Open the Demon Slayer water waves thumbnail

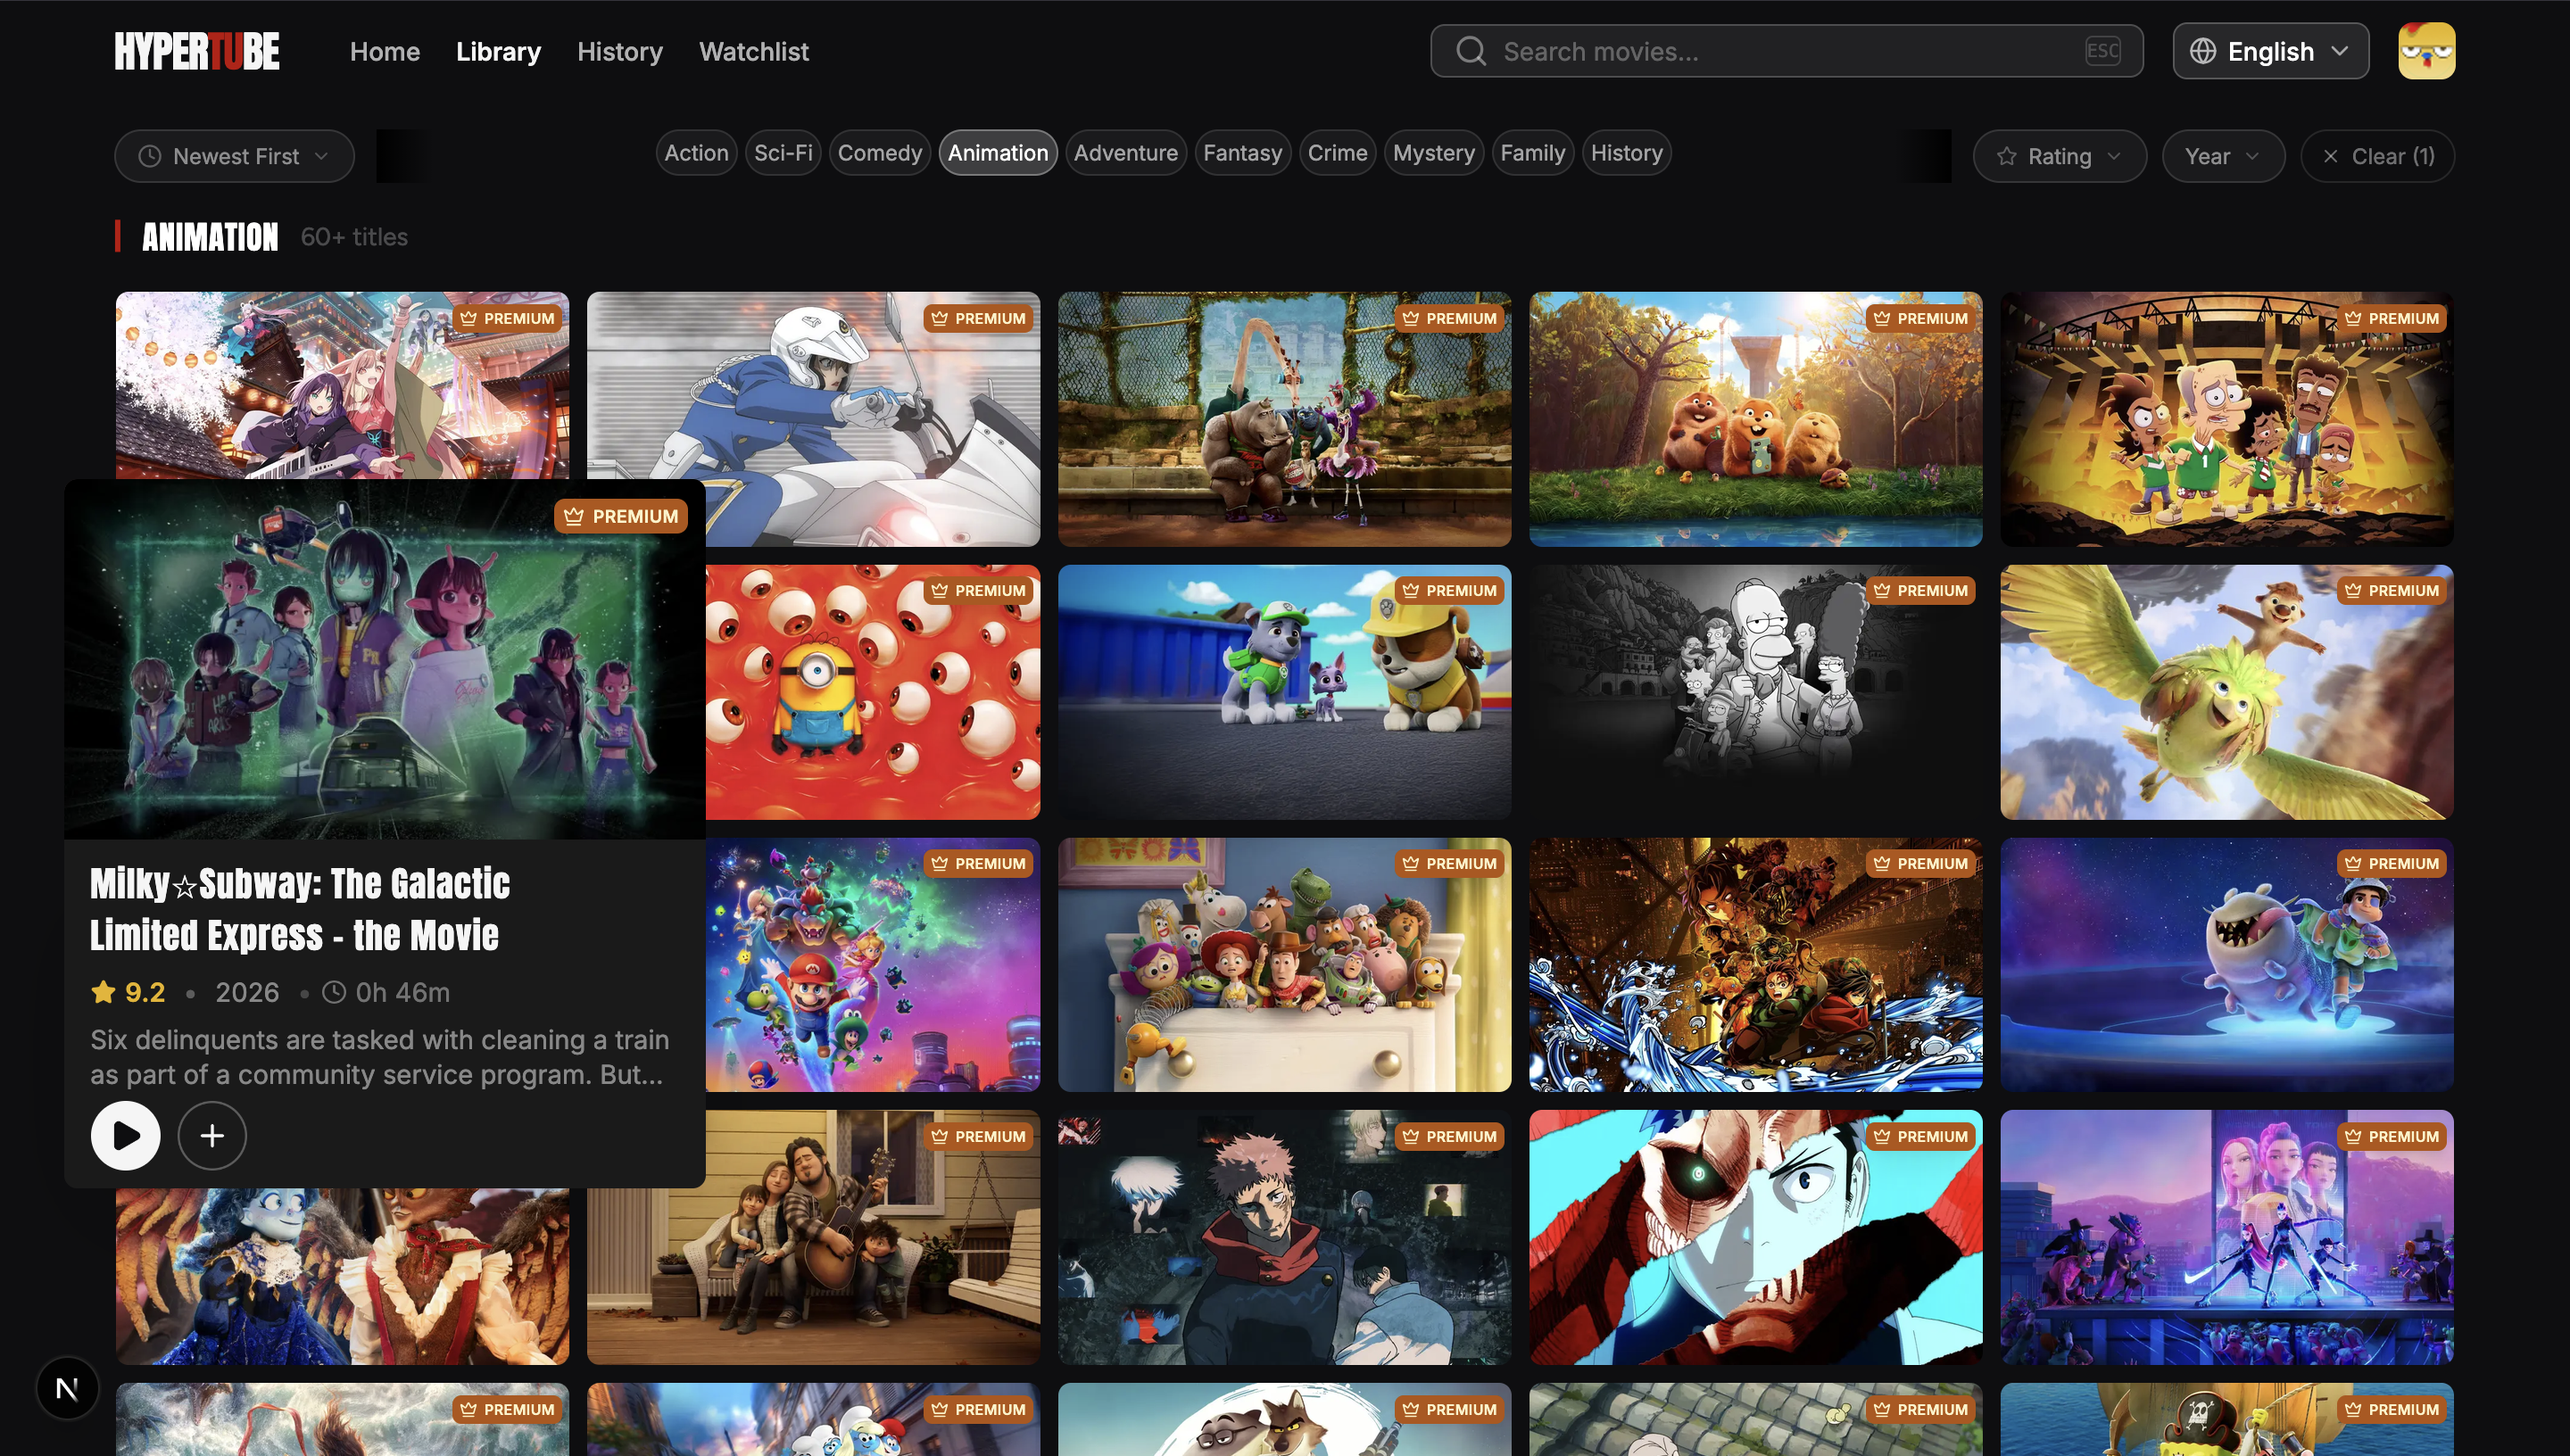click(x=1755, y=964)
